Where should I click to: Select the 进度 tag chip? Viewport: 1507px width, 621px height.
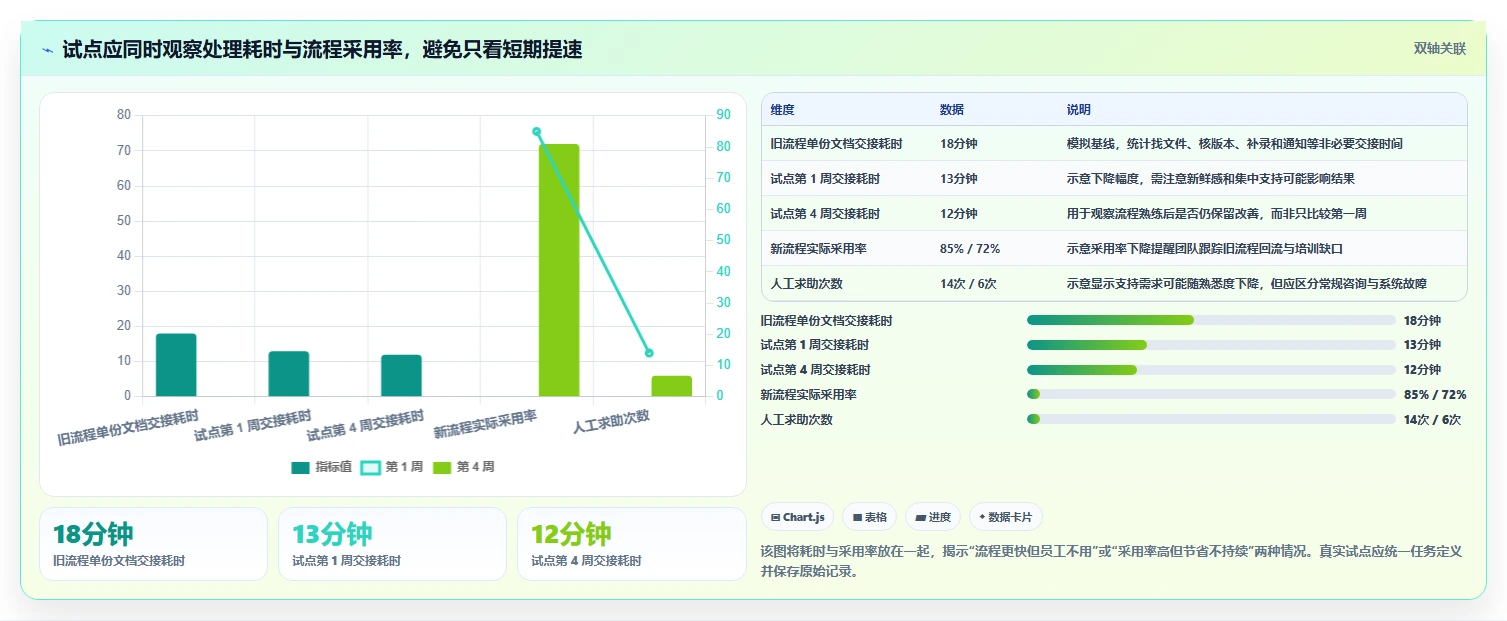933,517
